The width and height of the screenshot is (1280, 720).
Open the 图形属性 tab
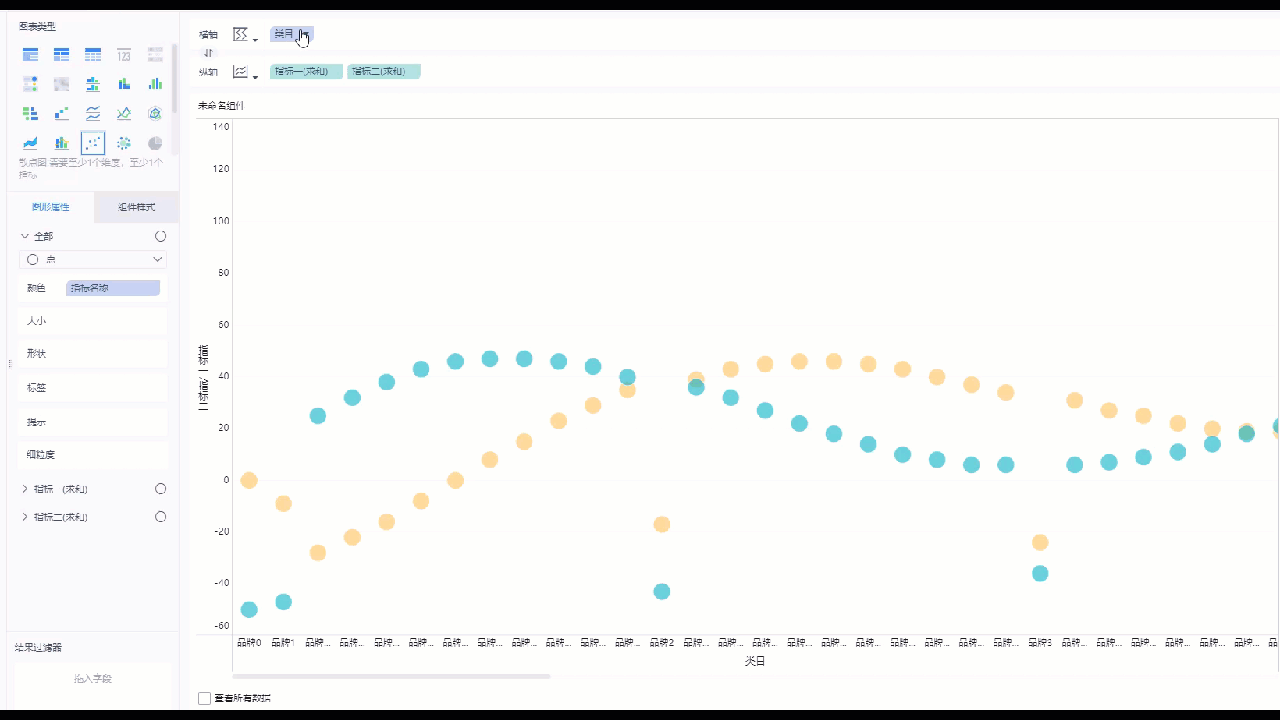coord(50,207)
